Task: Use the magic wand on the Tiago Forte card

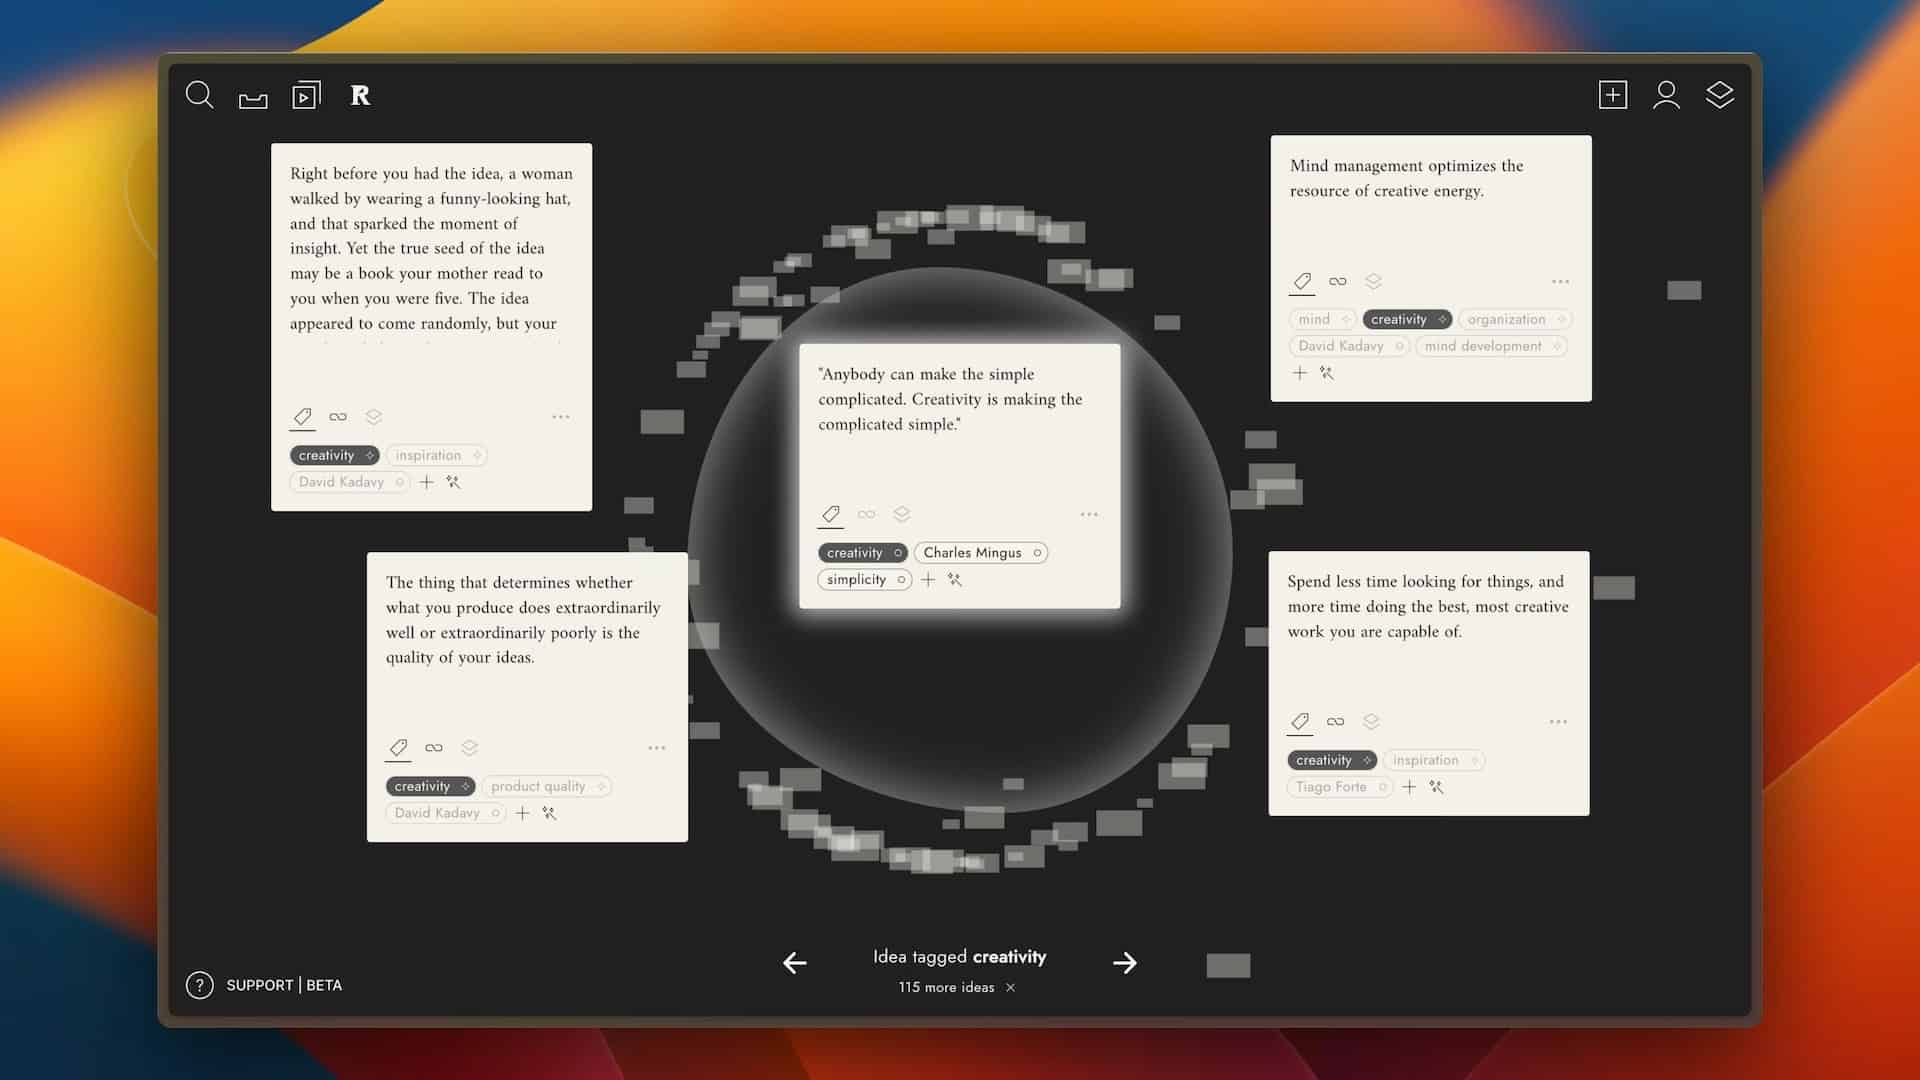Action: [x=1438, y=787]
